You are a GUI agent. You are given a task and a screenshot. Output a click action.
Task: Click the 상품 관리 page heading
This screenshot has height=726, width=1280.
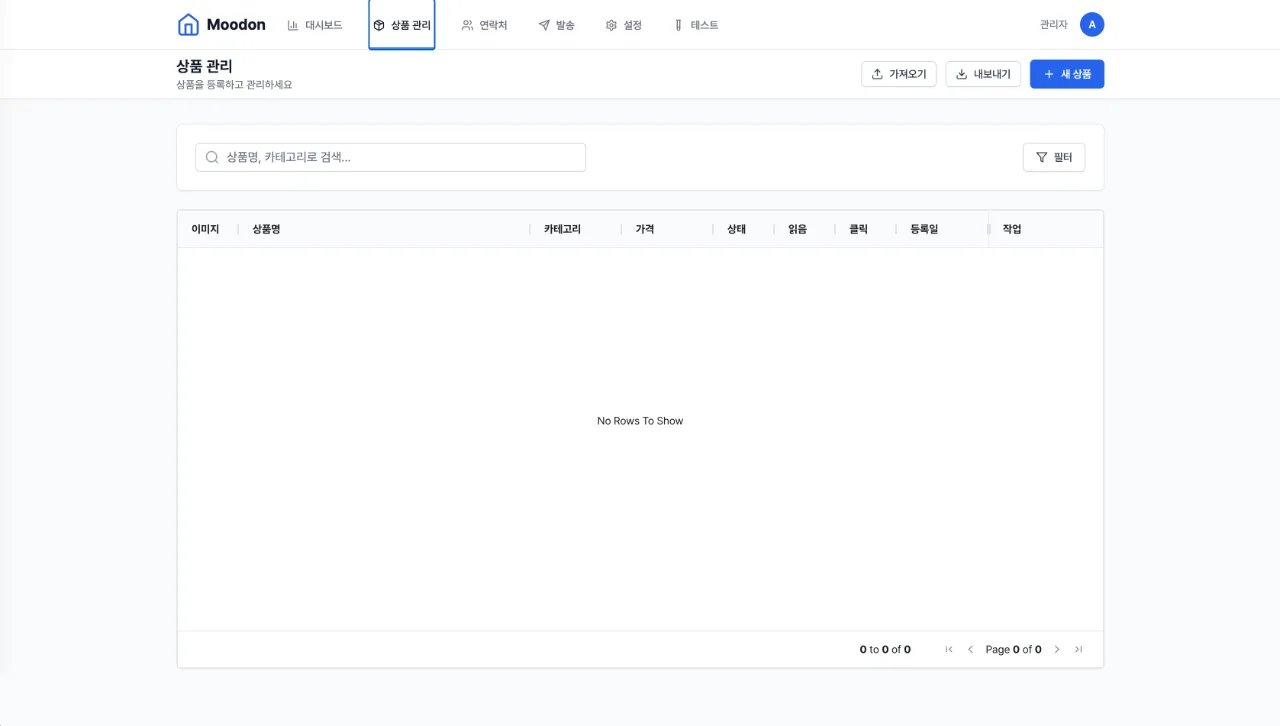point(204,66)
